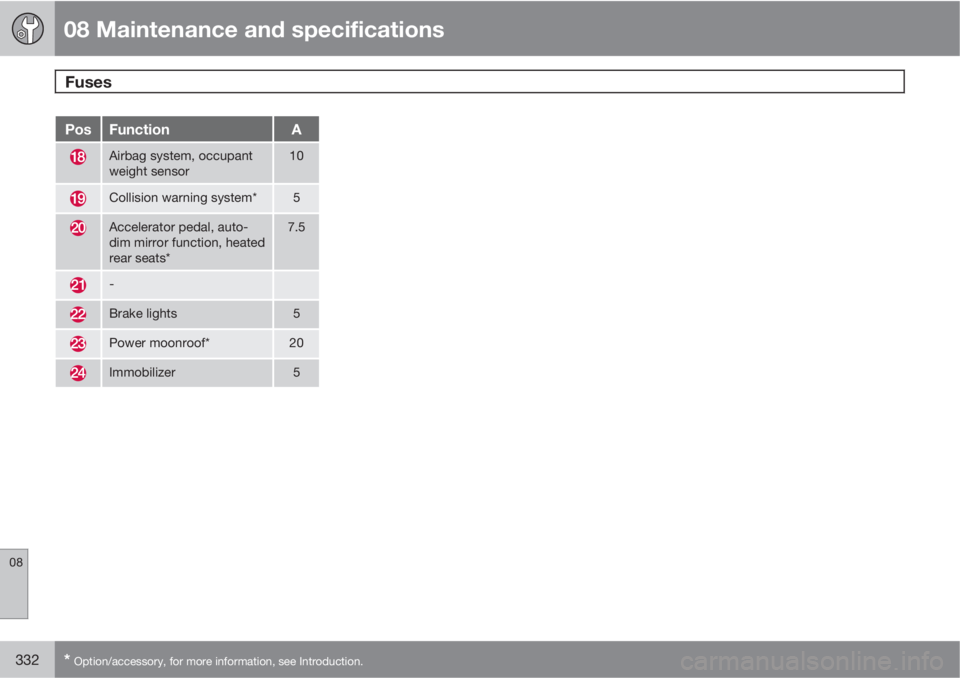
Task: Select the red fuse position 24 badge
Action: coord(78,372)
